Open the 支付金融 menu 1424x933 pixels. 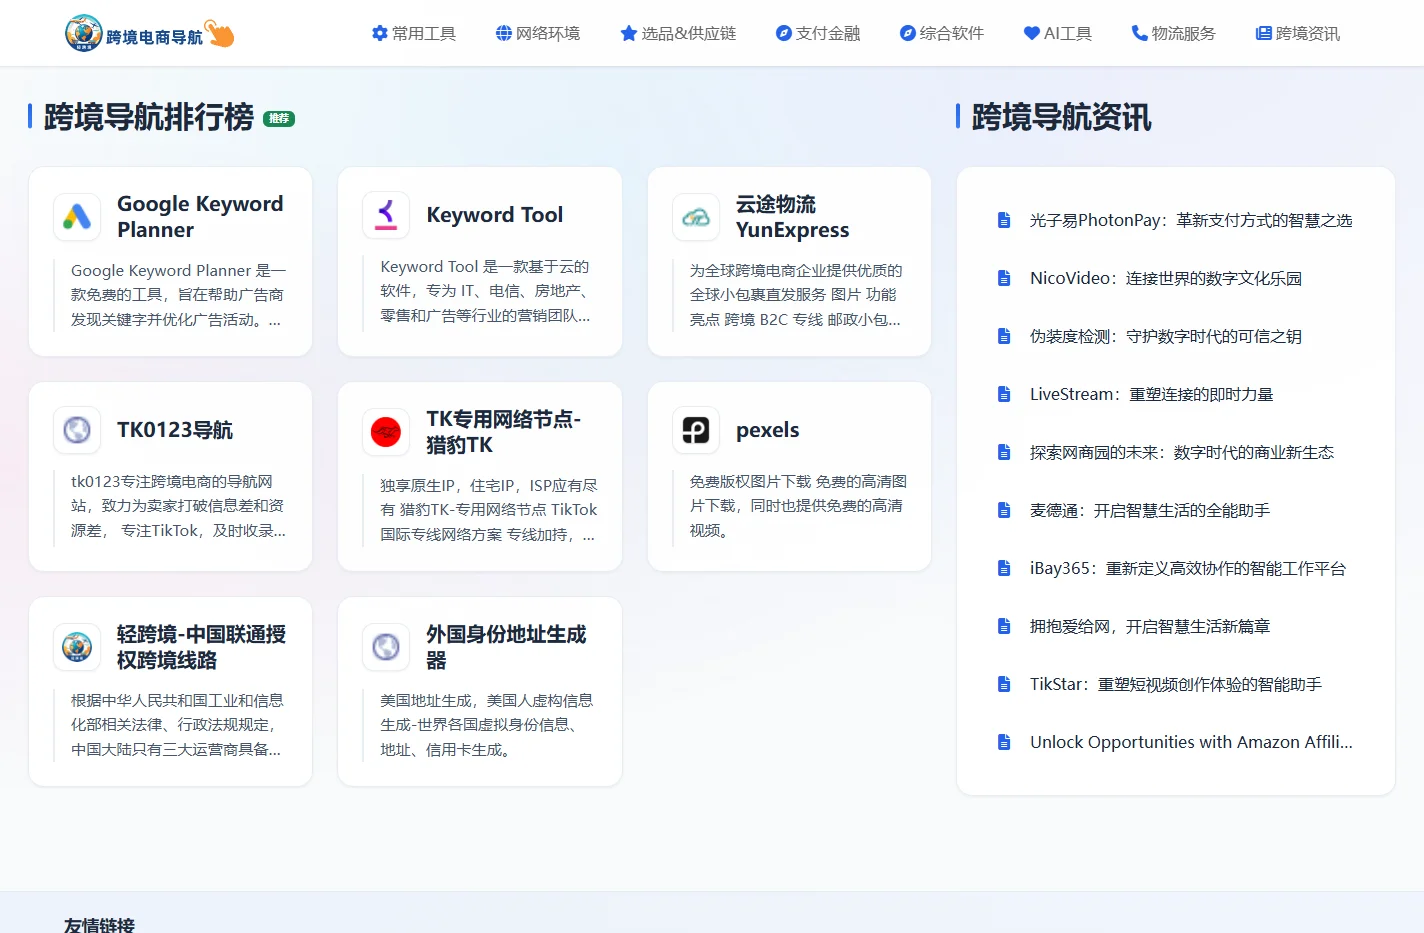click(x=818, y=33)
